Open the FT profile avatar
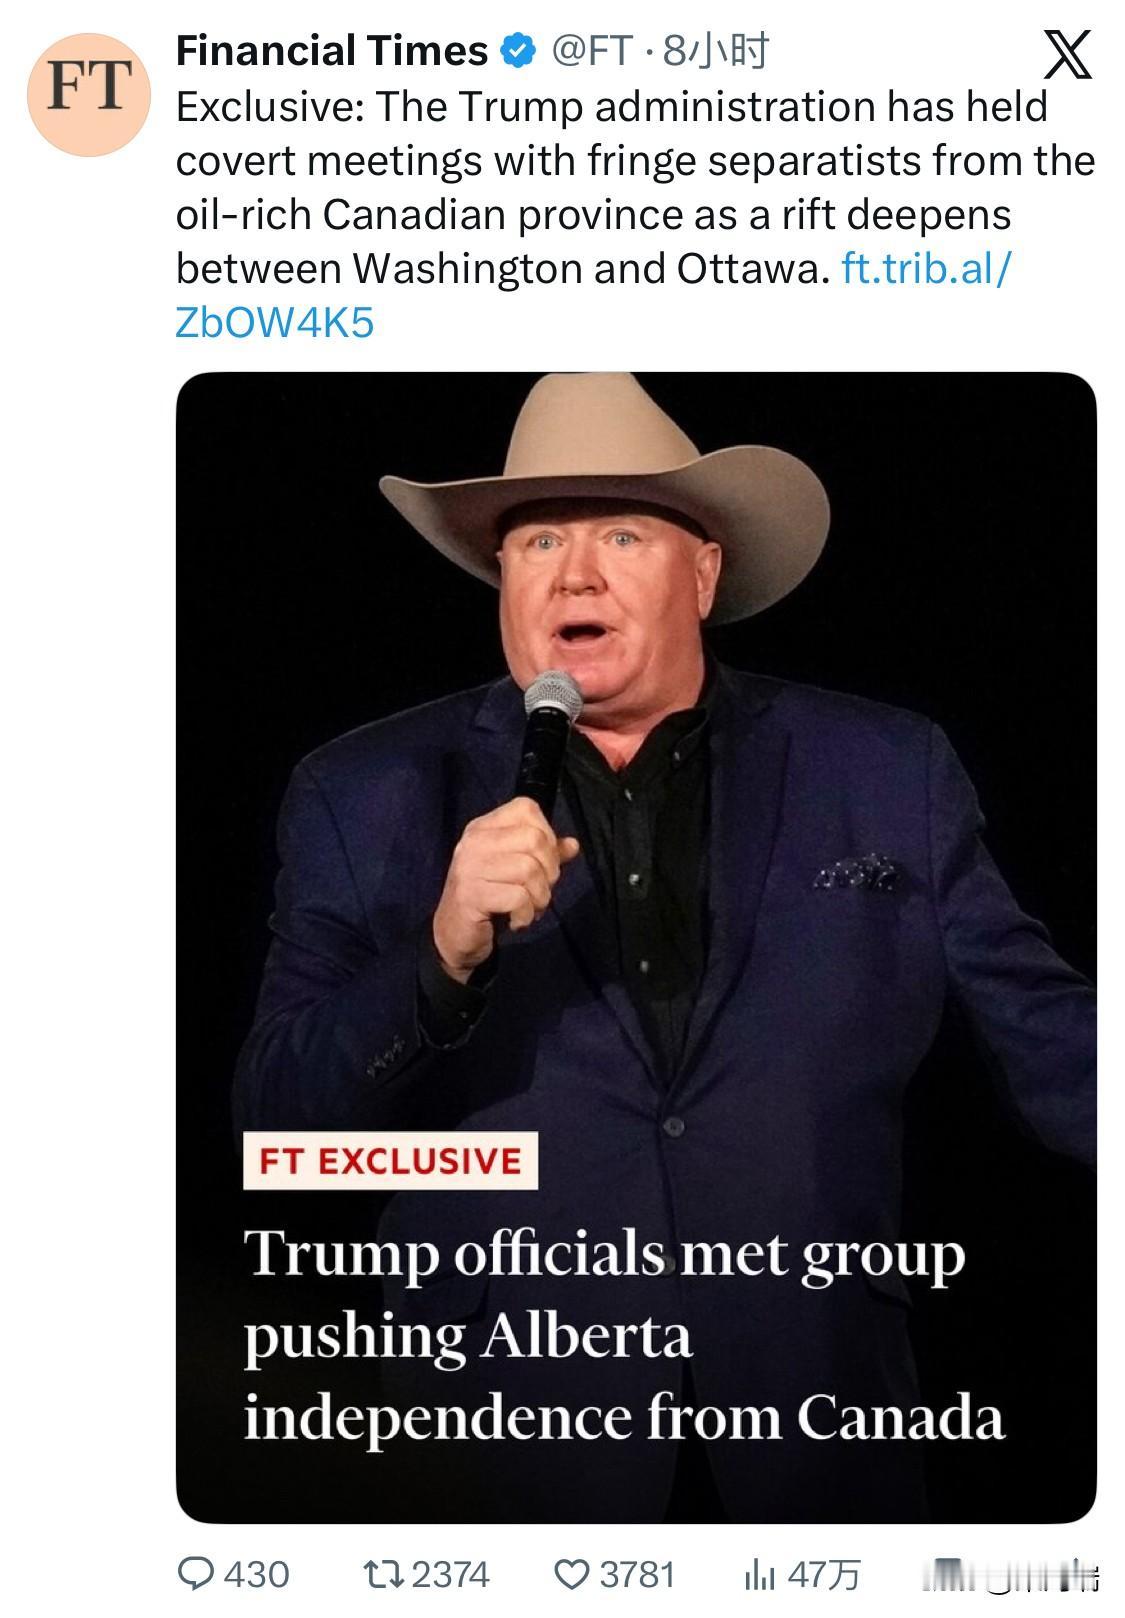 88,94
